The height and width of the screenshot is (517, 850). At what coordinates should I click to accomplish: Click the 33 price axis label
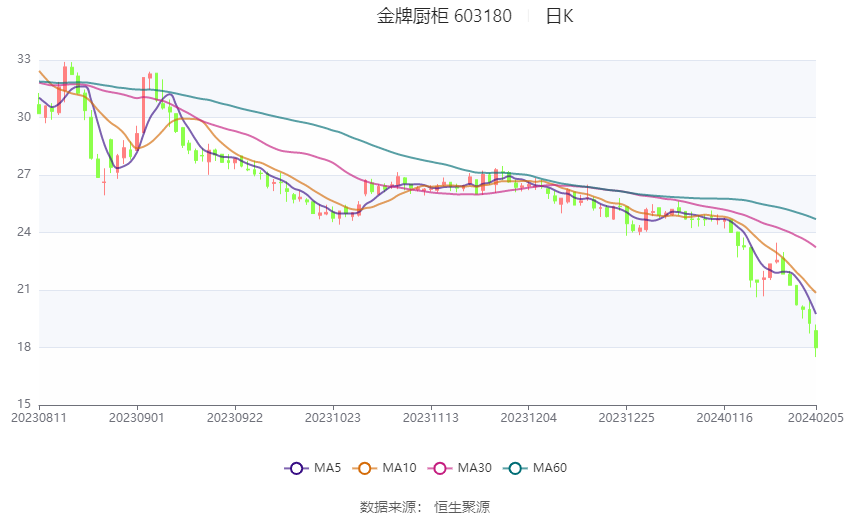pos(24,59)
